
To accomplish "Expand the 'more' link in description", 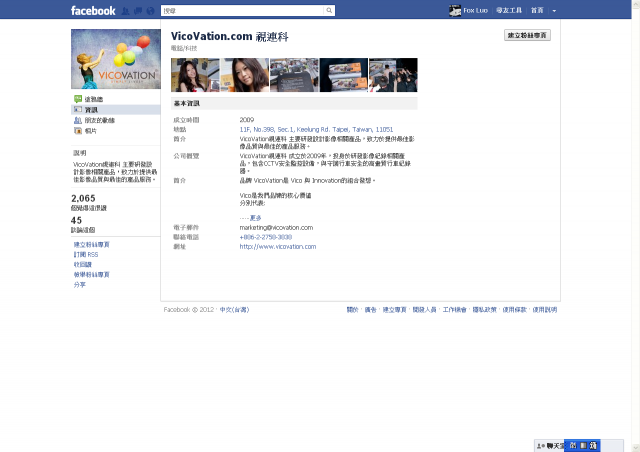I will pos(256,218).
